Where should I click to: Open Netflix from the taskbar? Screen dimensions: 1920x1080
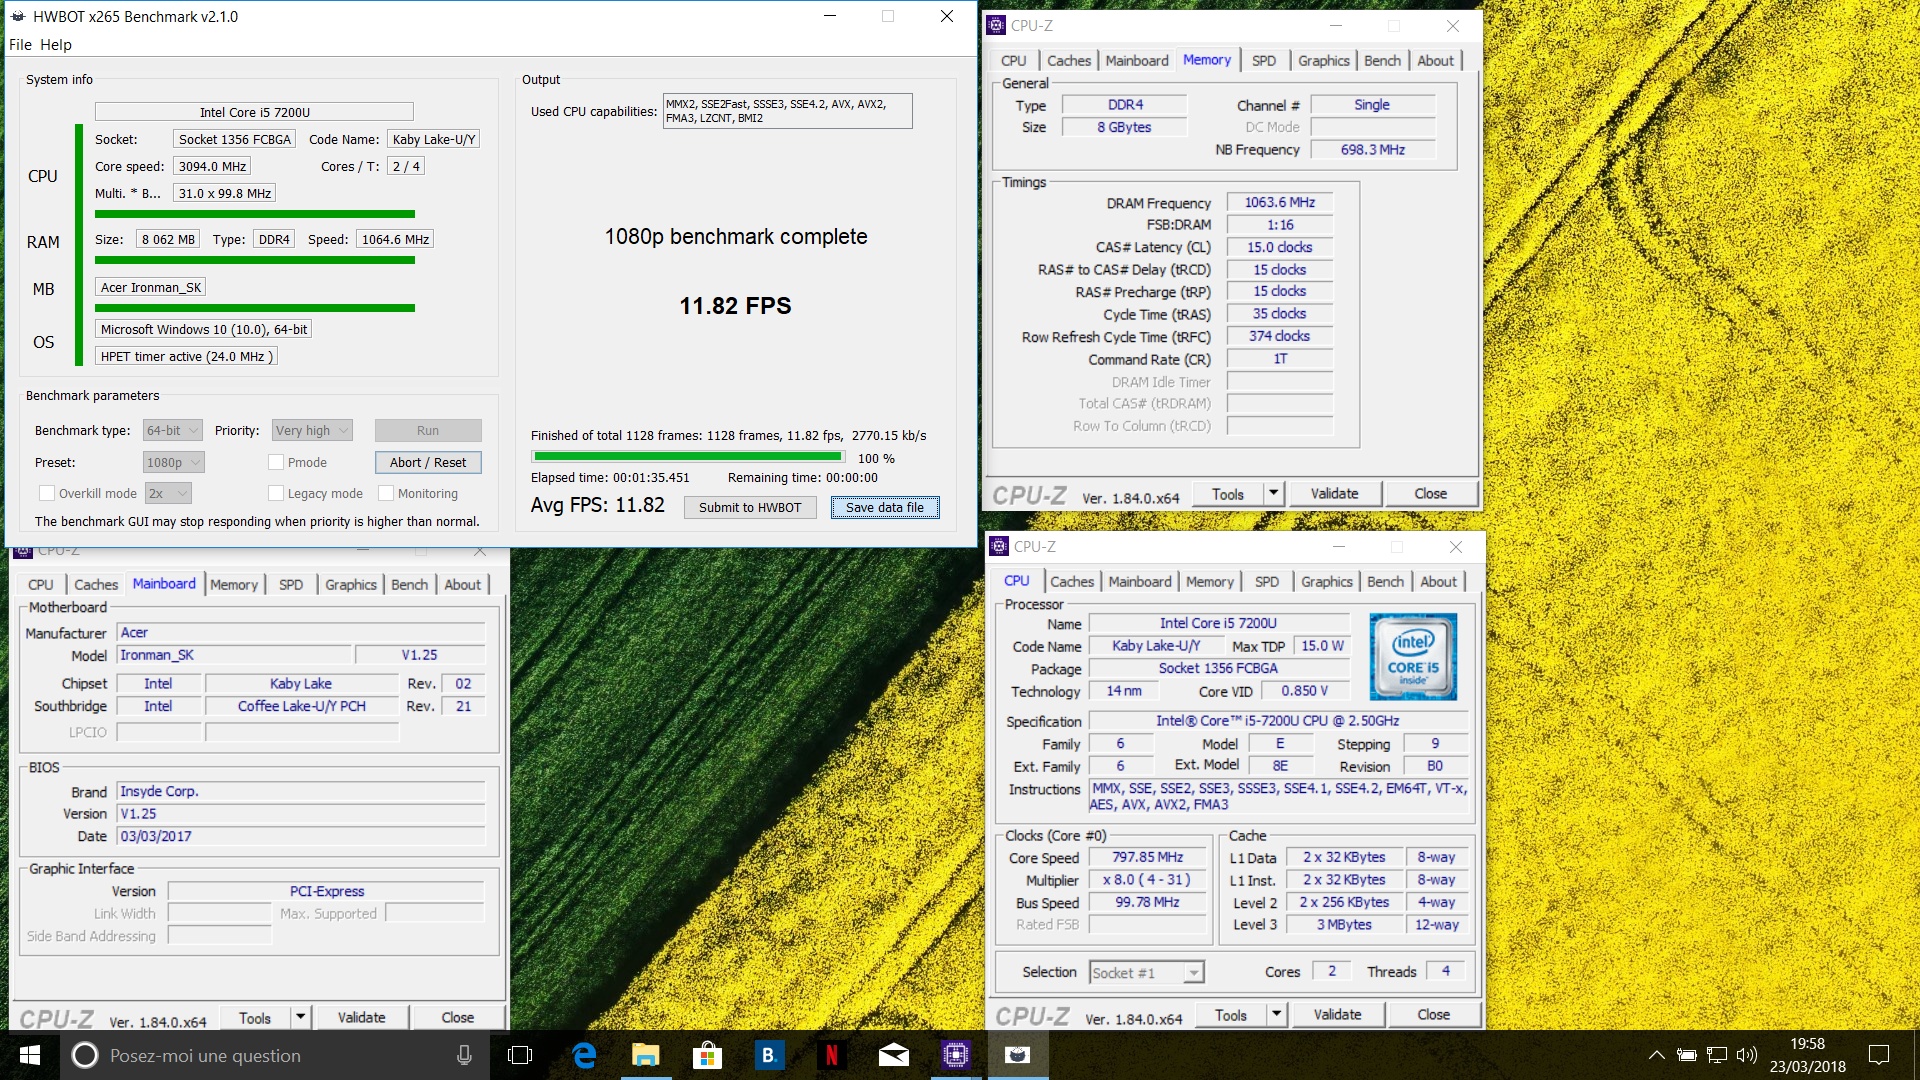[x=831, y=1055]
